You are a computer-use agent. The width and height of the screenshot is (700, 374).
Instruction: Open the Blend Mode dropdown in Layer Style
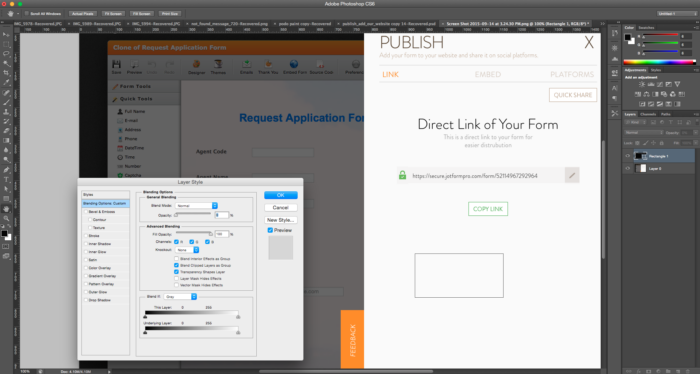coord(196,206)
